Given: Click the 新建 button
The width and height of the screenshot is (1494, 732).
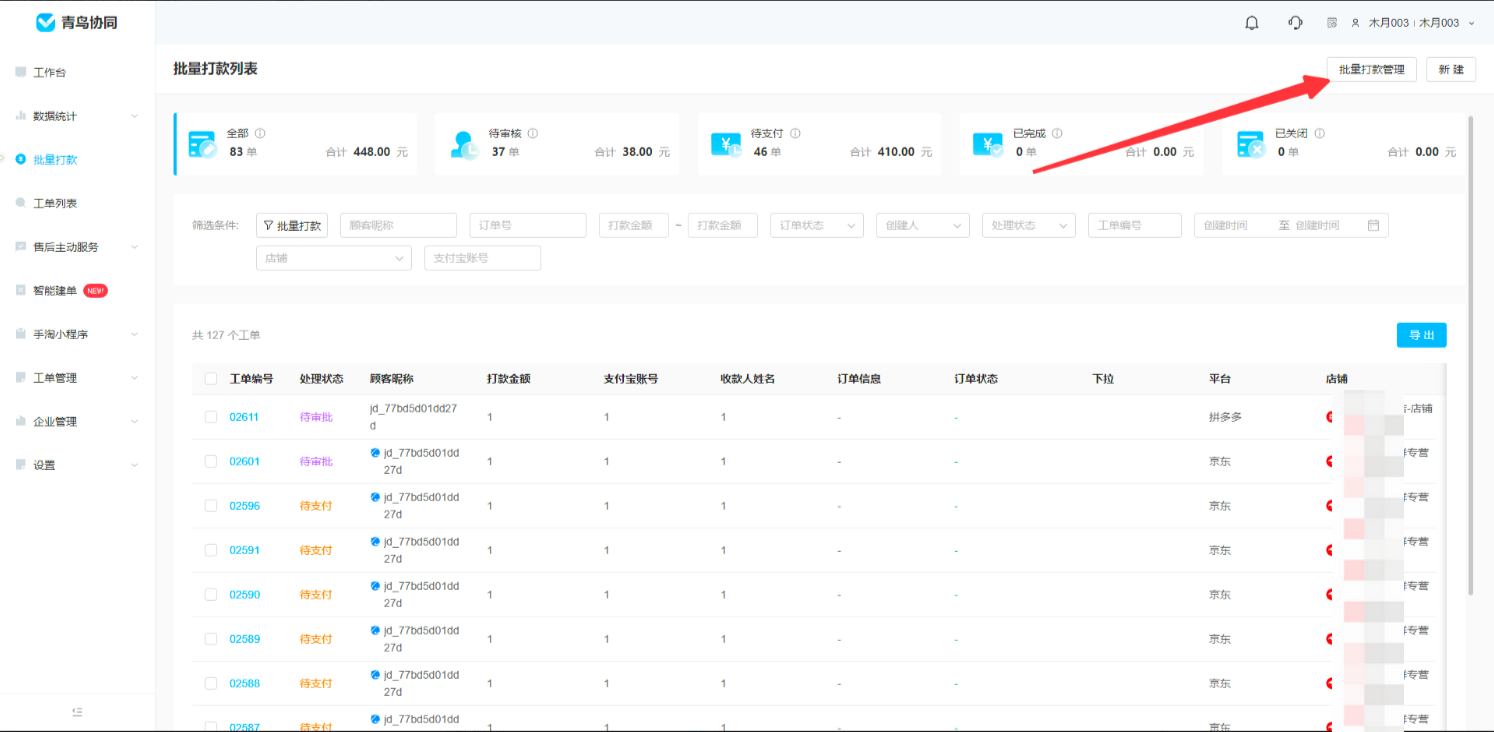Looking at the screenshot, I should [x=1451, y=69].
